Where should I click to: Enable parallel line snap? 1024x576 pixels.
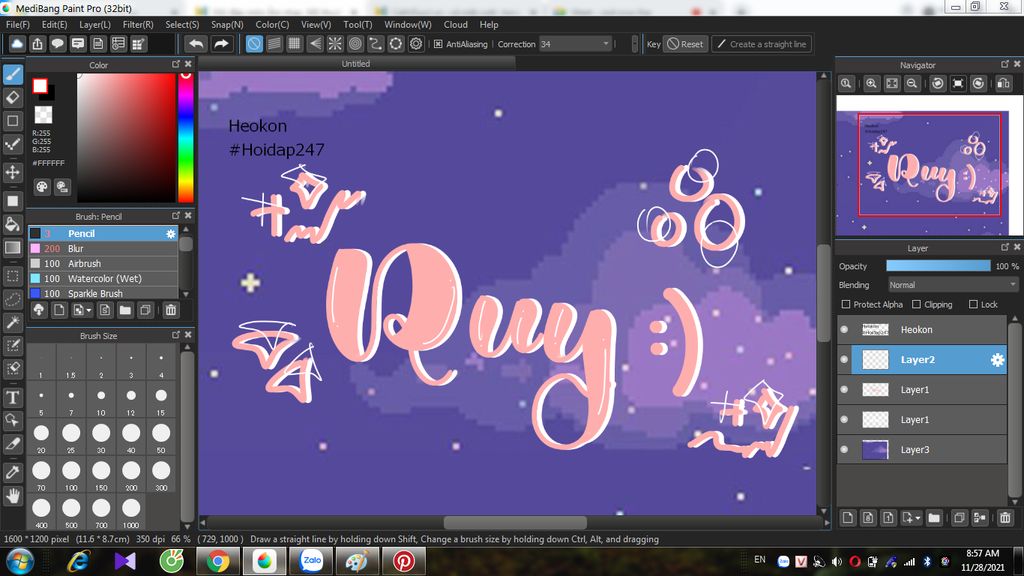point(274,44)
